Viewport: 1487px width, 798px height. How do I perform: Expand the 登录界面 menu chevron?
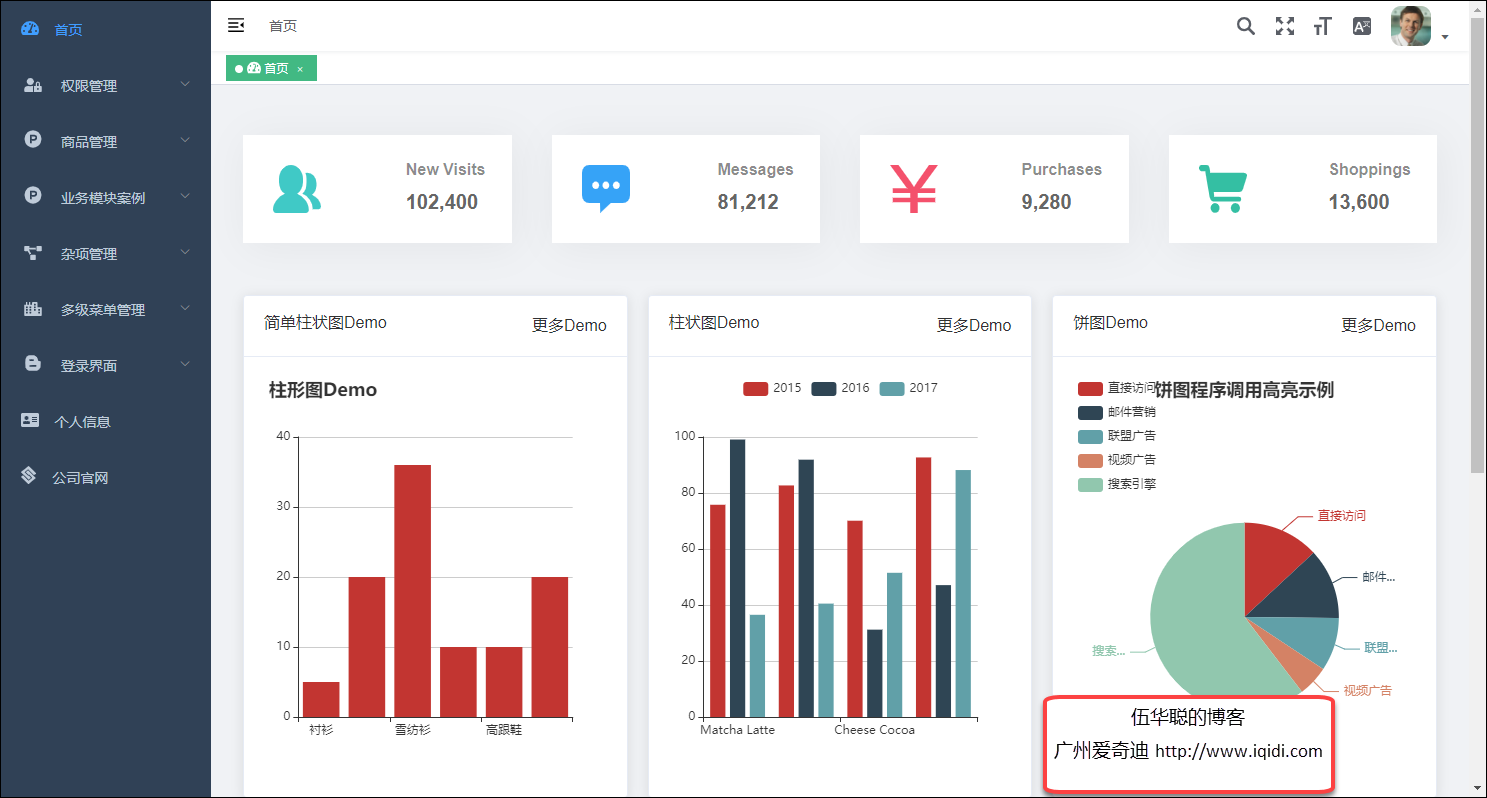pos(185,365)
